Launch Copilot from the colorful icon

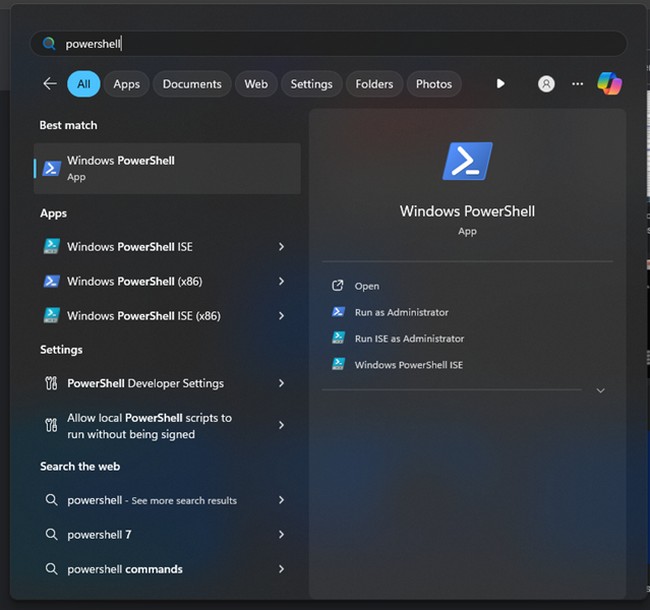609,83
